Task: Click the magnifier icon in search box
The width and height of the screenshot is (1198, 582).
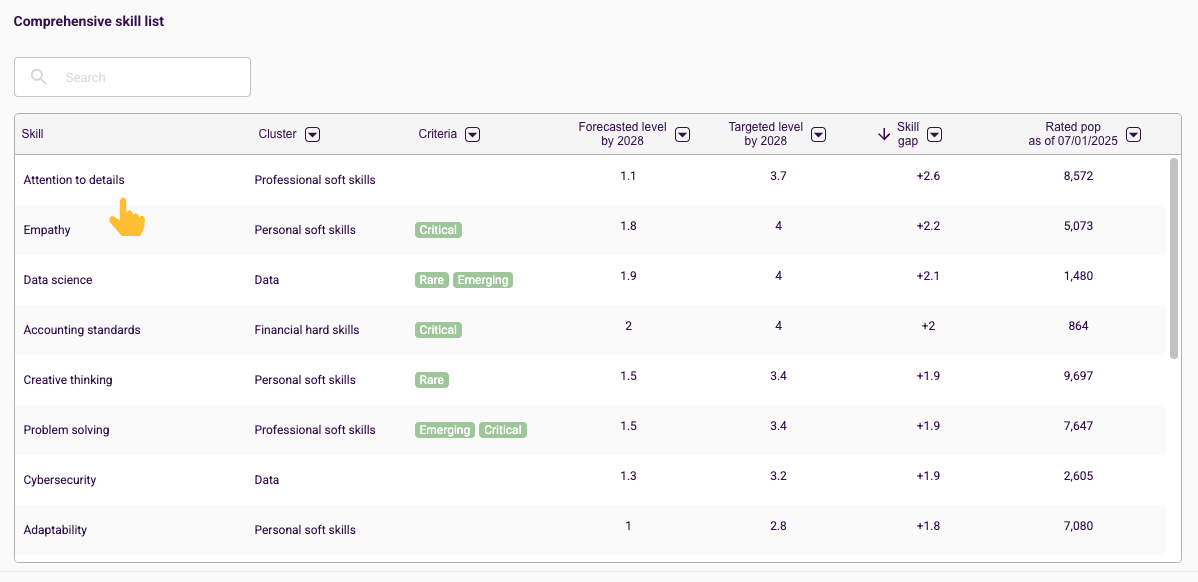Action: coord(39,77)
